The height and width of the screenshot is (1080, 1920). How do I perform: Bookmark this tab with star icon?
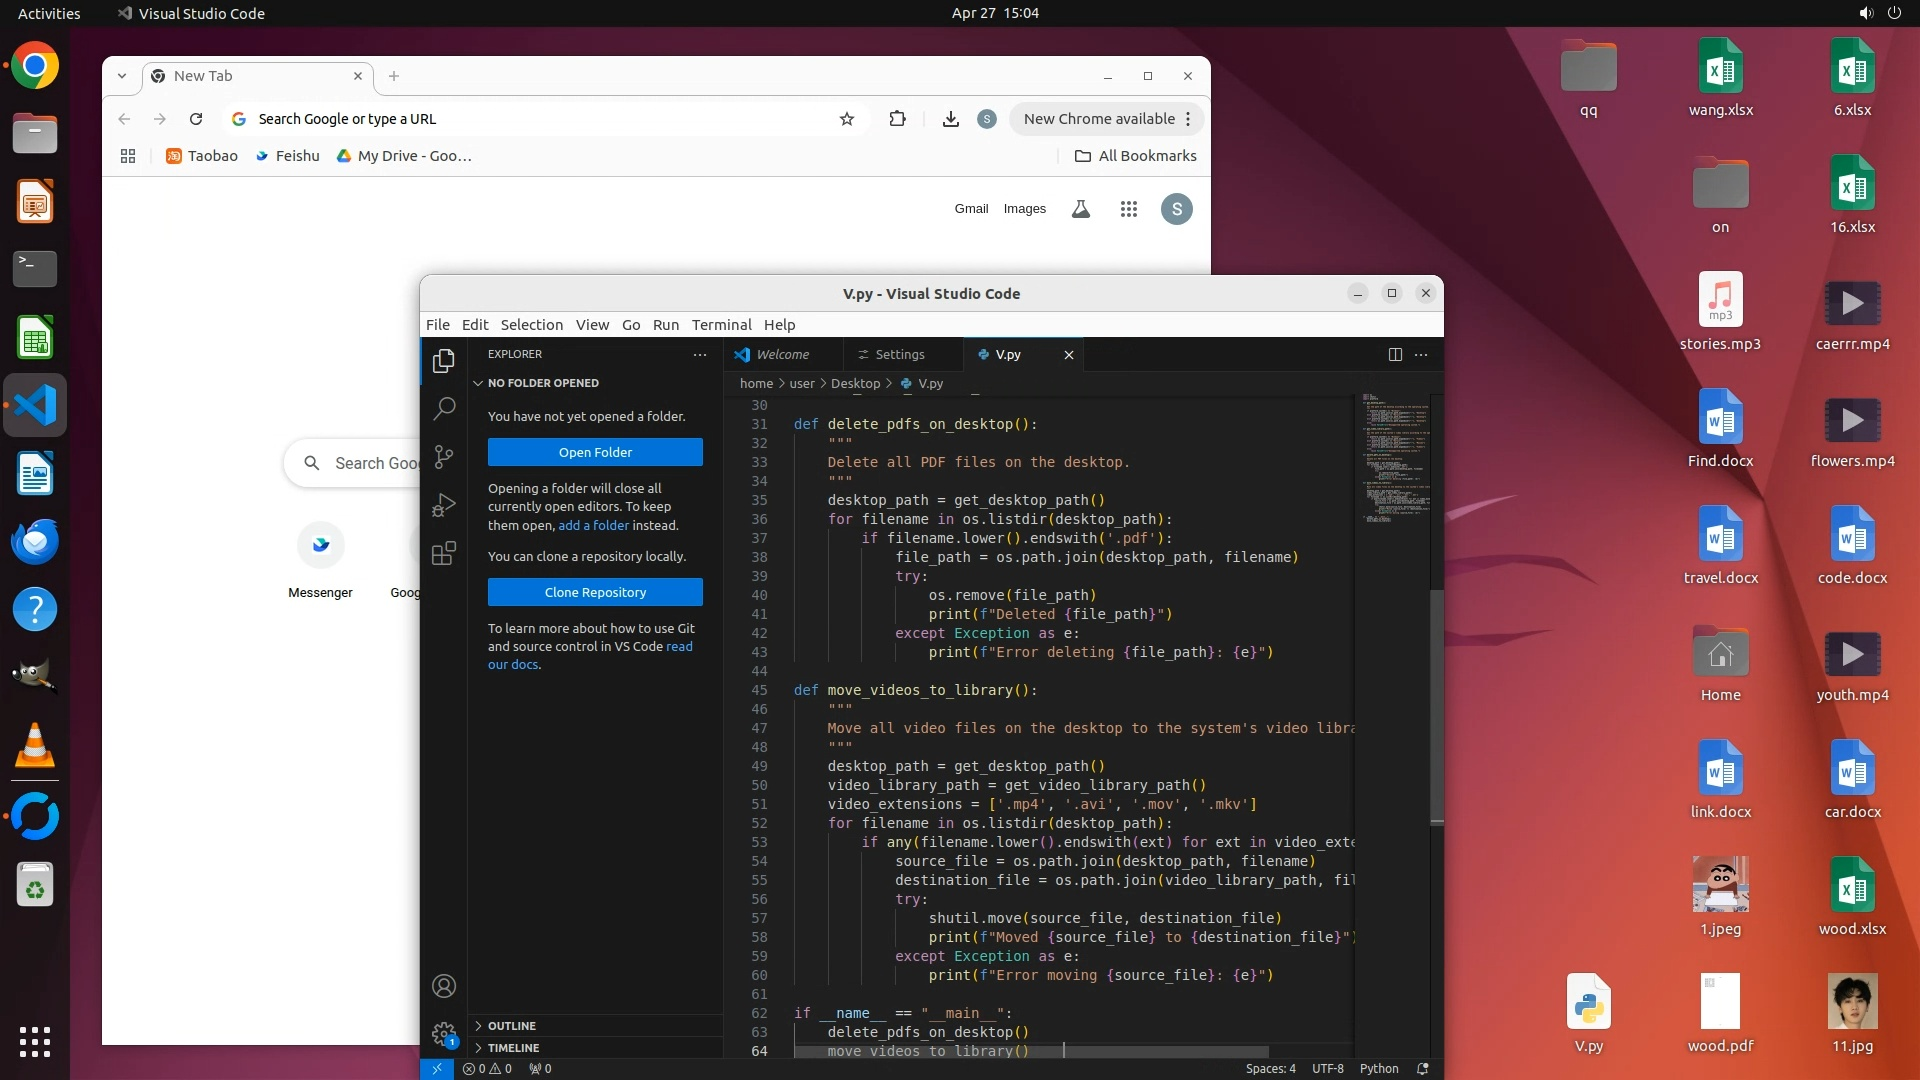point(847,119)
